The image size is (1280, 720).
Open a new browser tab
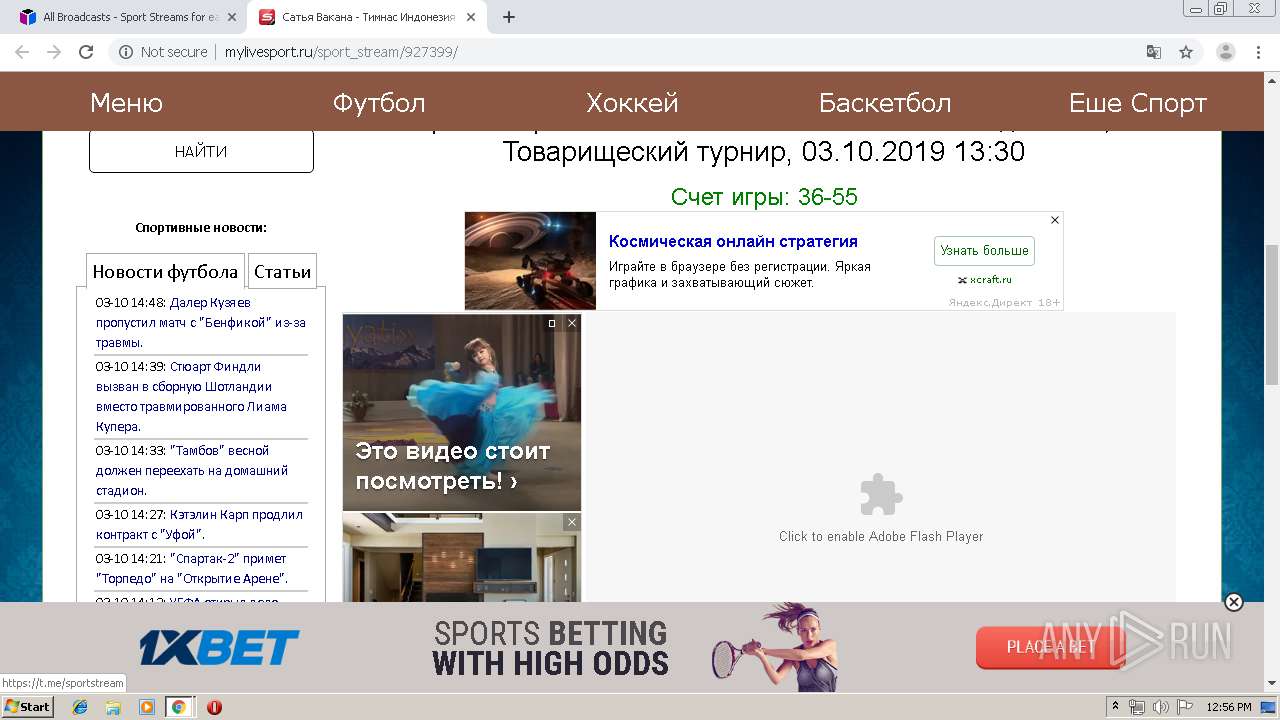[x=508, y=17]
